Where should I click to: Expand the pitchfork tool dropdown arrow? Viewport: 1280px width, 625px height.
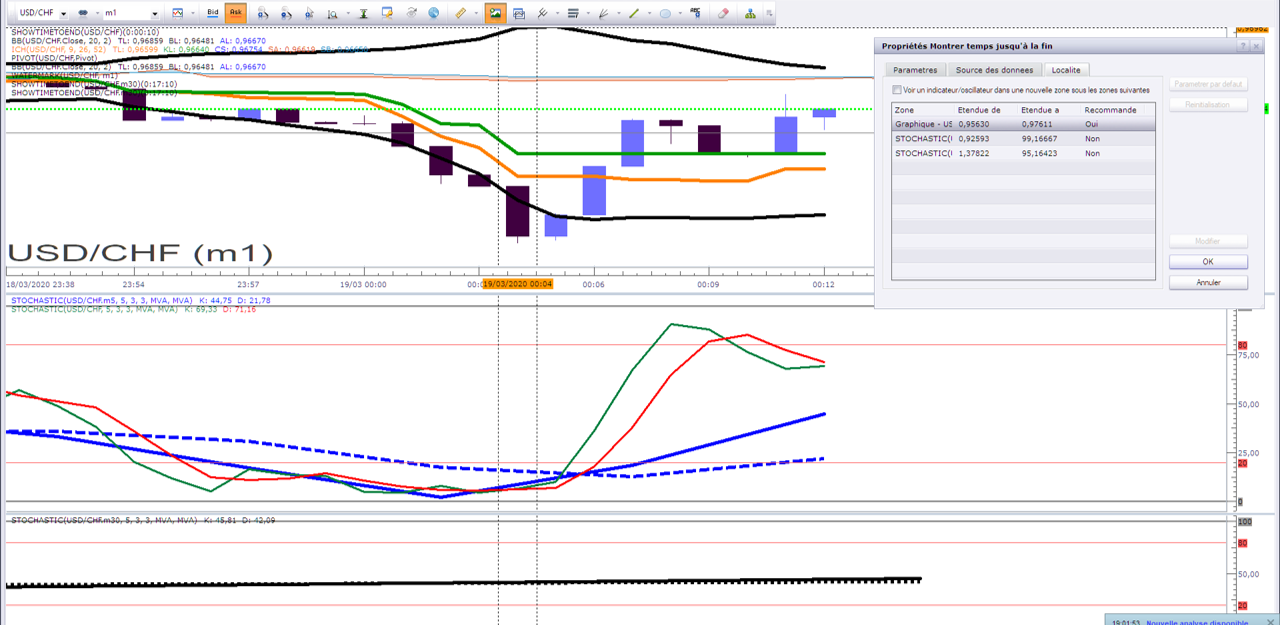click(x=558, y=13)
